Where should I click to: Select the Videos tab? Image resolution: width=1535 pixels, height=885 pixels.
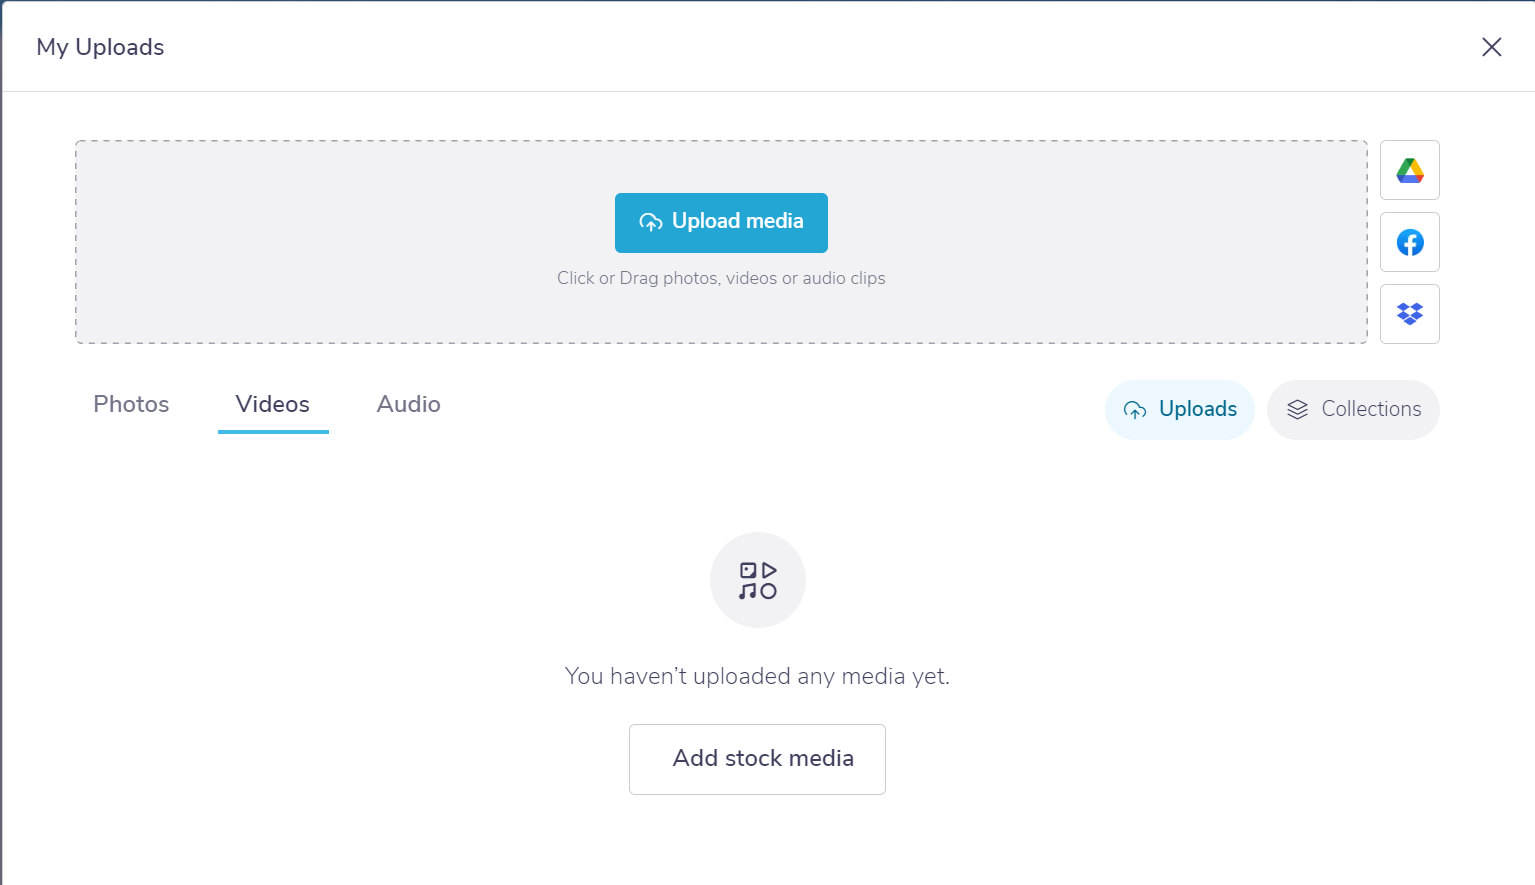click(x=272, y=404)
